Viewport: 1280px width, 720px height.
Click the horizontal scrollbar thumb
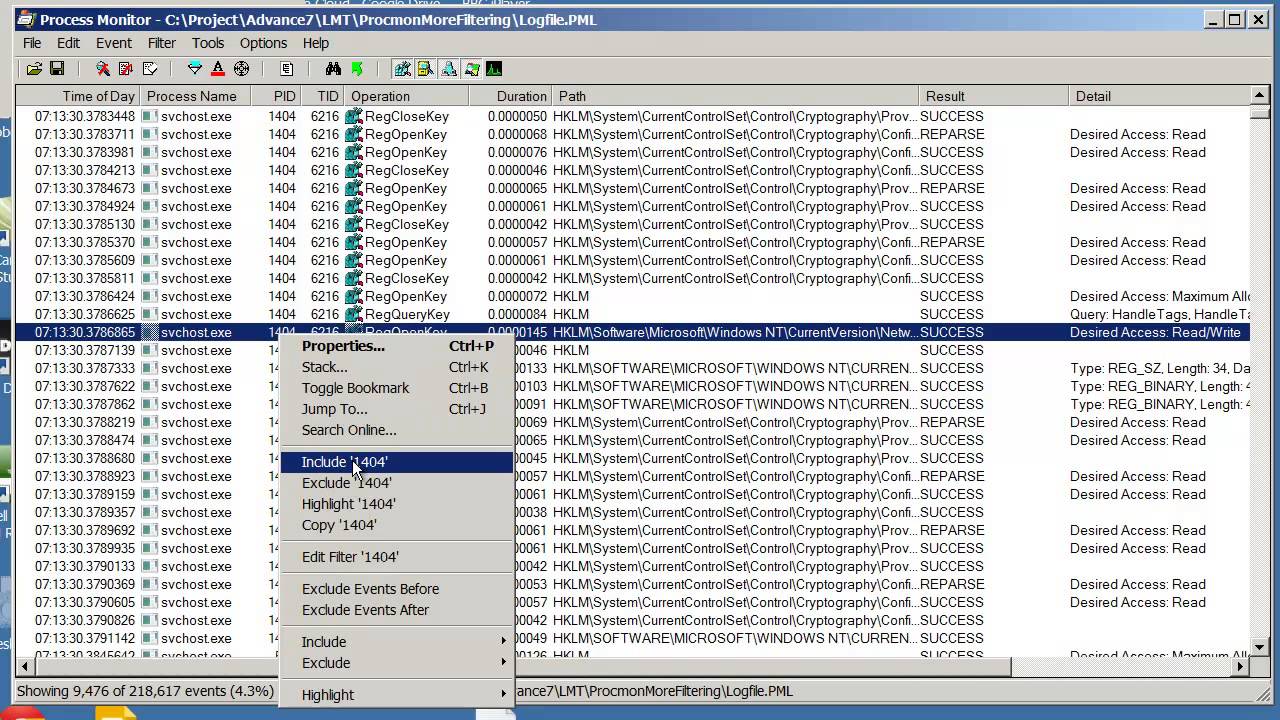point(522,666)
